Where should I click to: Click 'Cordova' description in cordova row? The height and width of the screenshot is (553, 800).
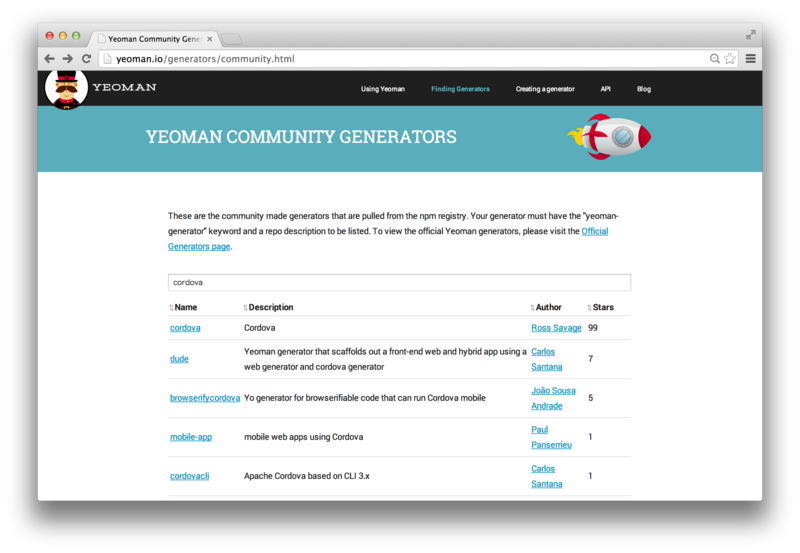point(259,328)
